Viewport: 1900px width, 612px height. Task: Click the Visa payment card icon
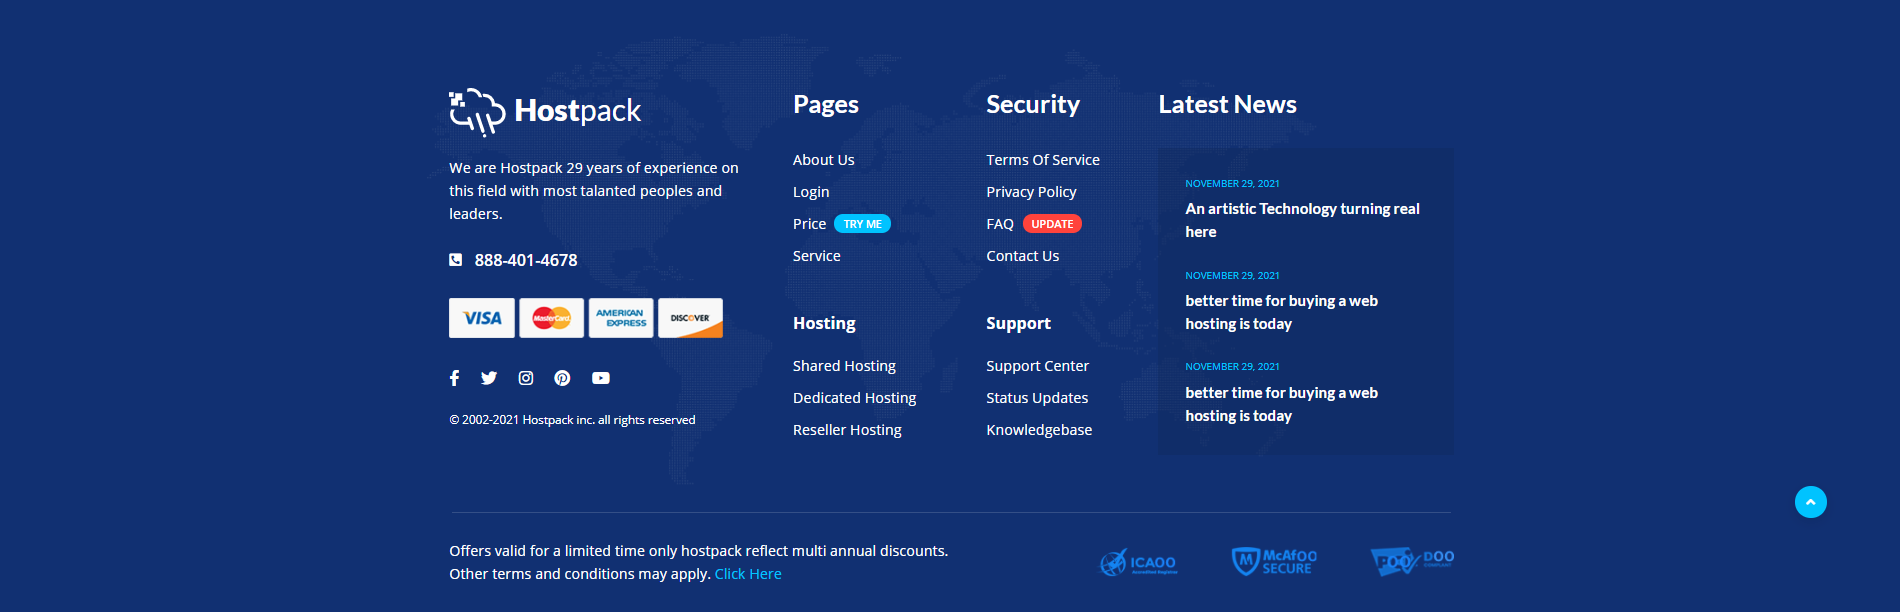click(x=482, y=318)
